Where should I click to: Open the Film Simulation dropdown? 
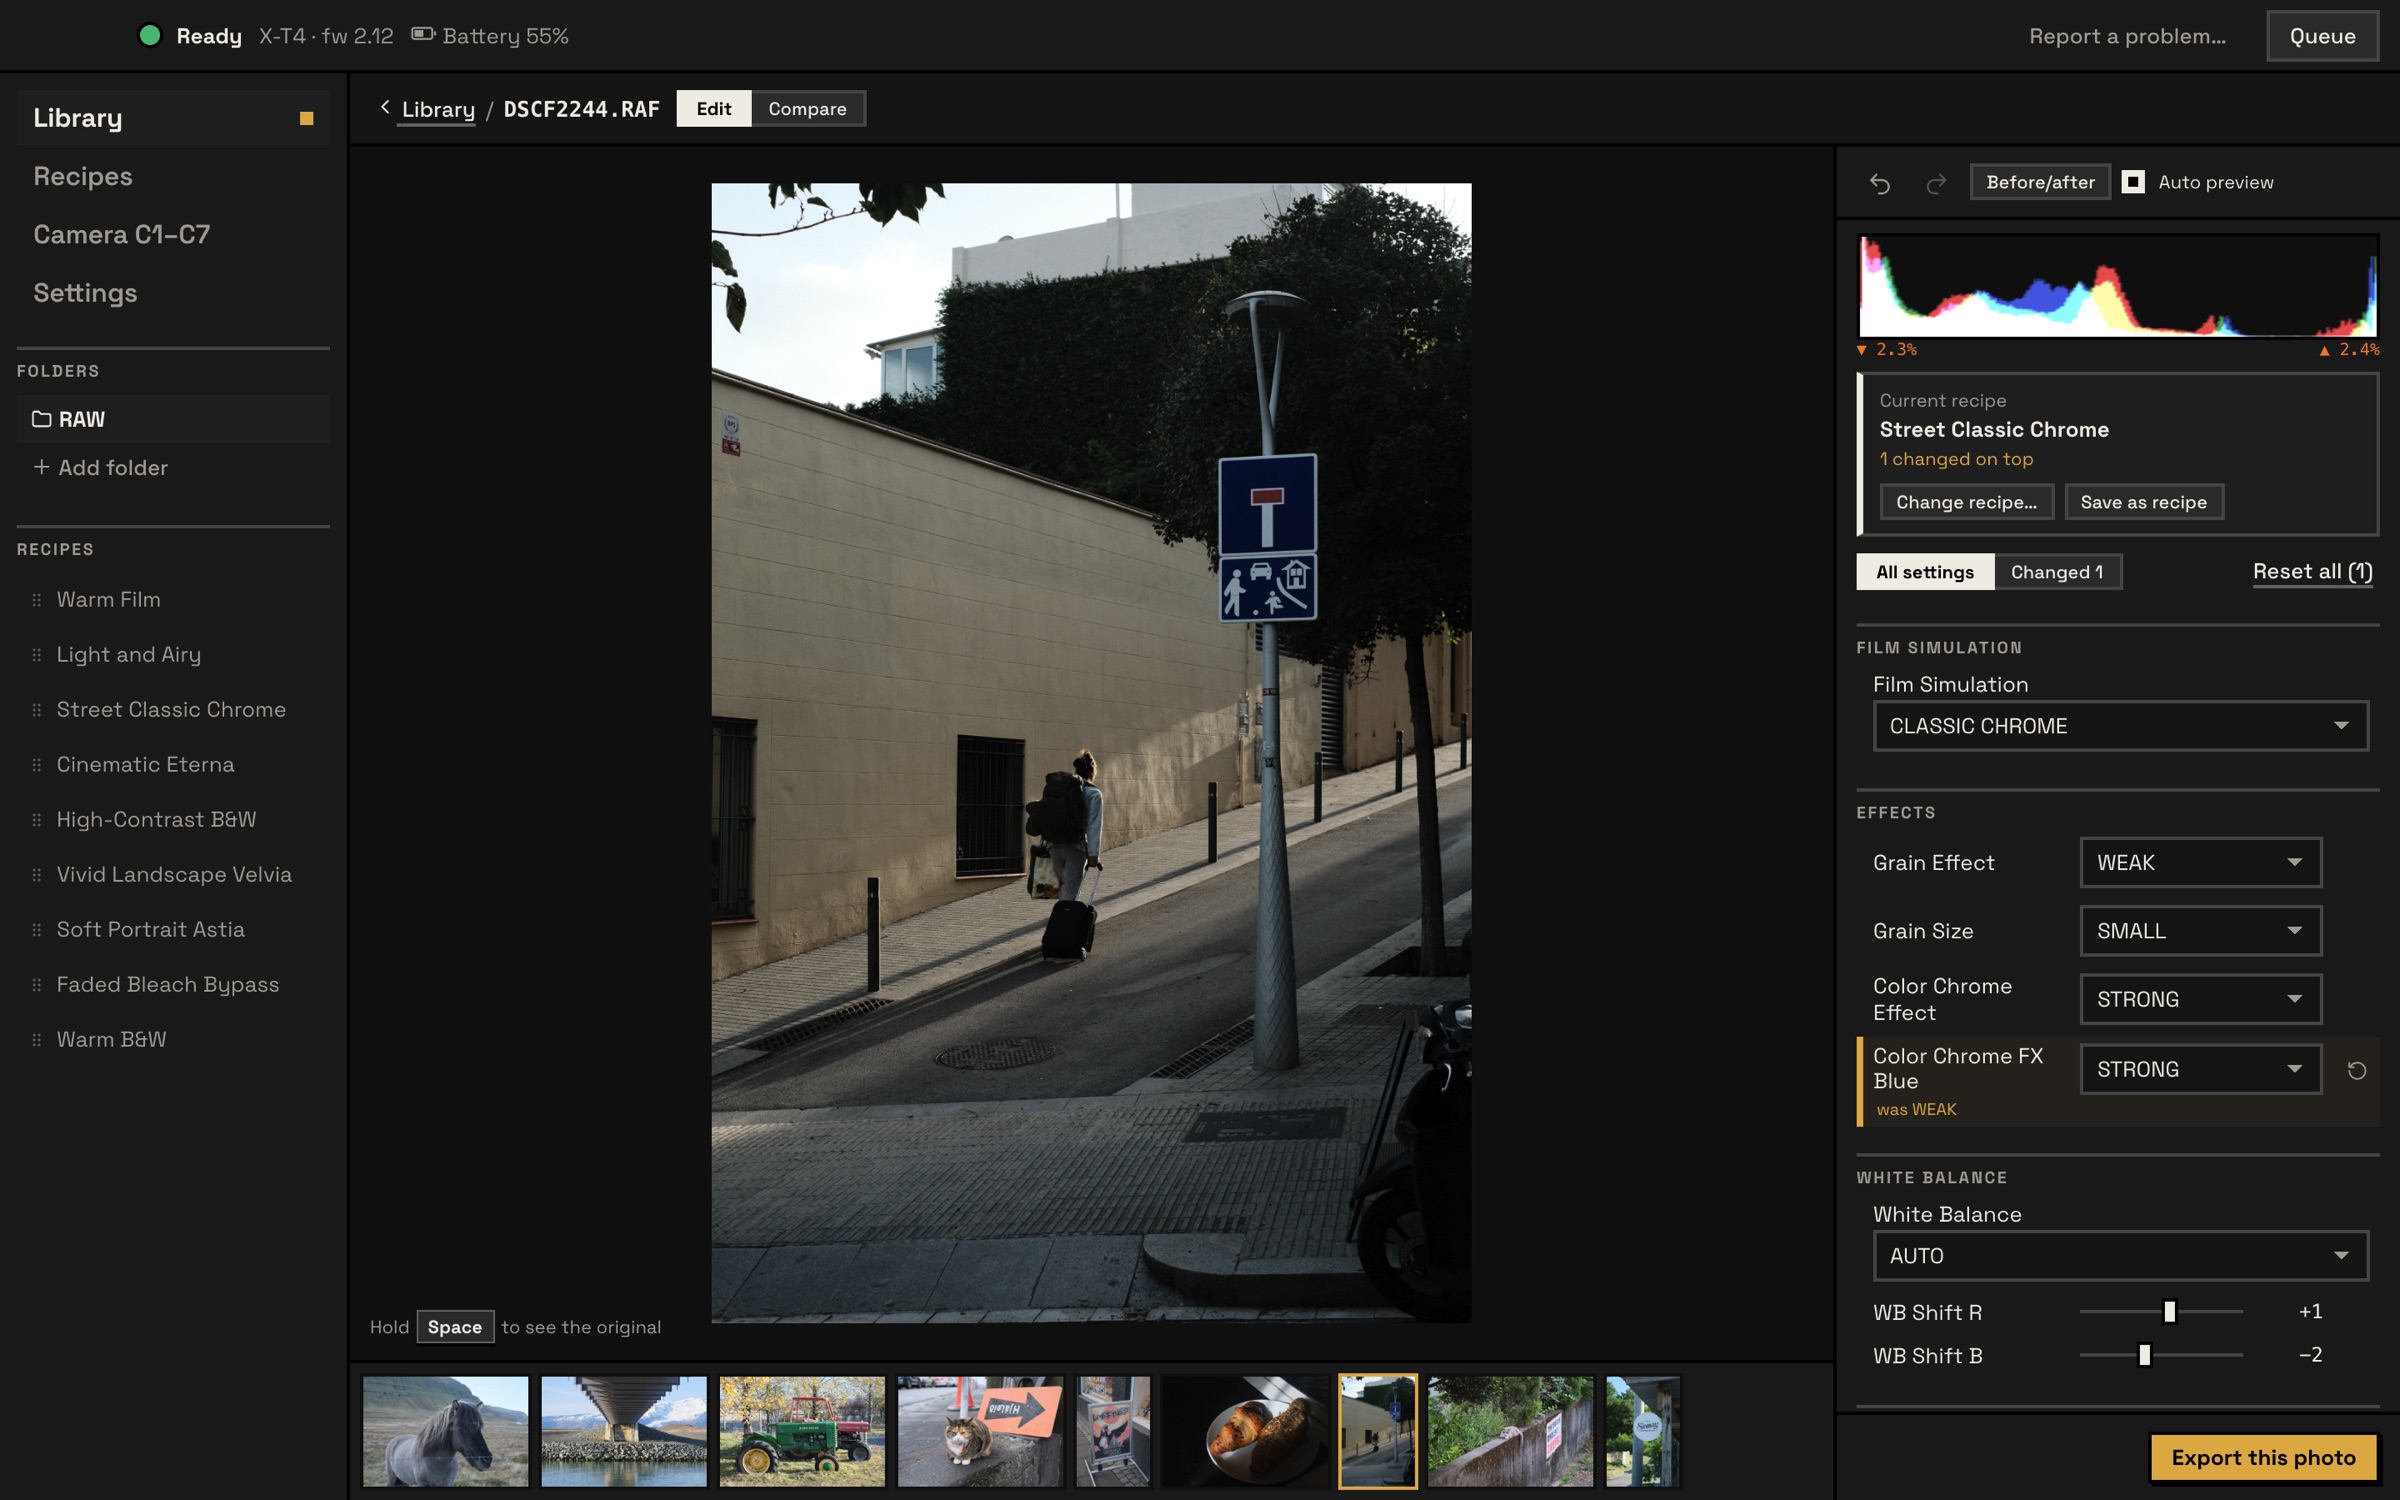(x=2120, y=726)
